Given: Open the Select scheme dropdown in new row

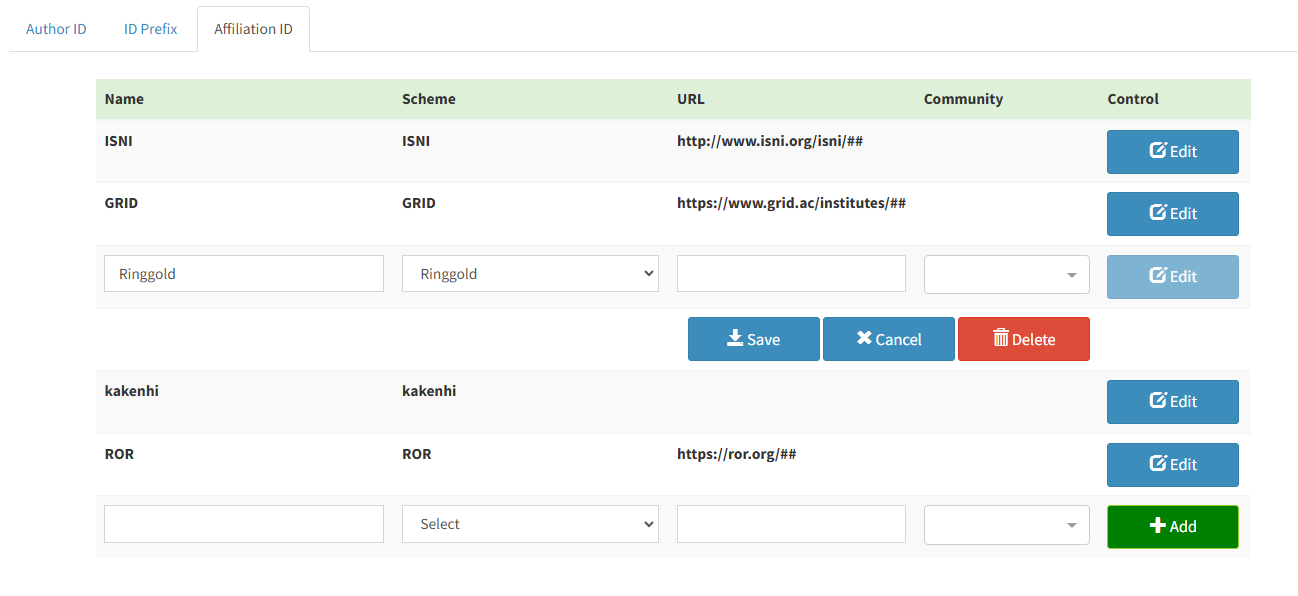Looking at the screenshot, I should (x=530, y=524).
